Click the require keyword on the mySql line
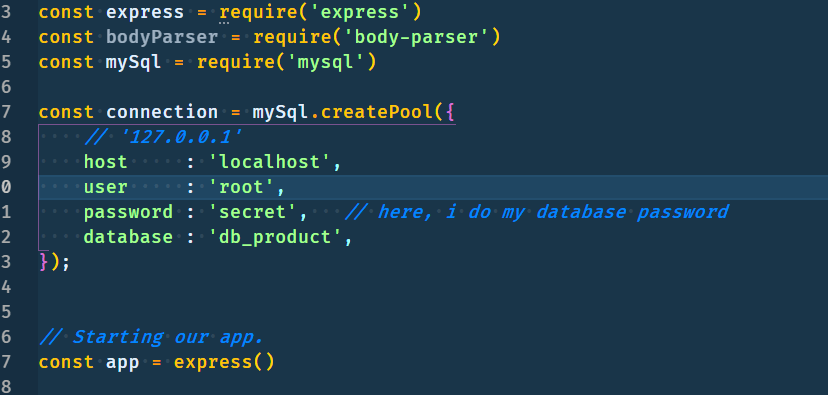 pos(236,62)
